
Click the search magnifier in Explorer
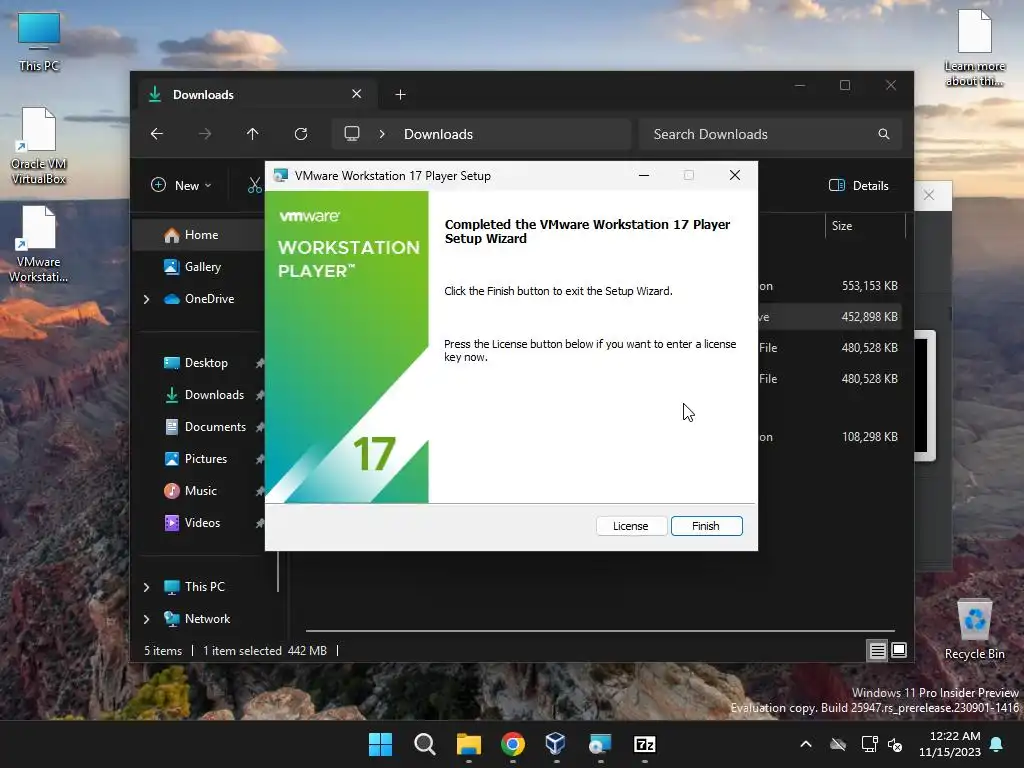[x=884, y=134]
